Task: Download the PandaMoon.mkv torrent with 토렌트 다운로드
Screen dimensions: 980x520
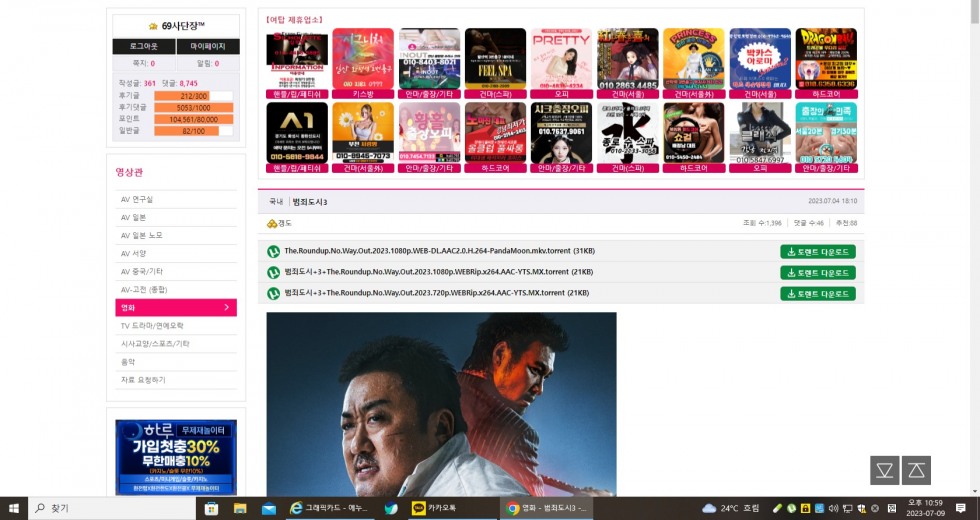Action: (818, 252)
